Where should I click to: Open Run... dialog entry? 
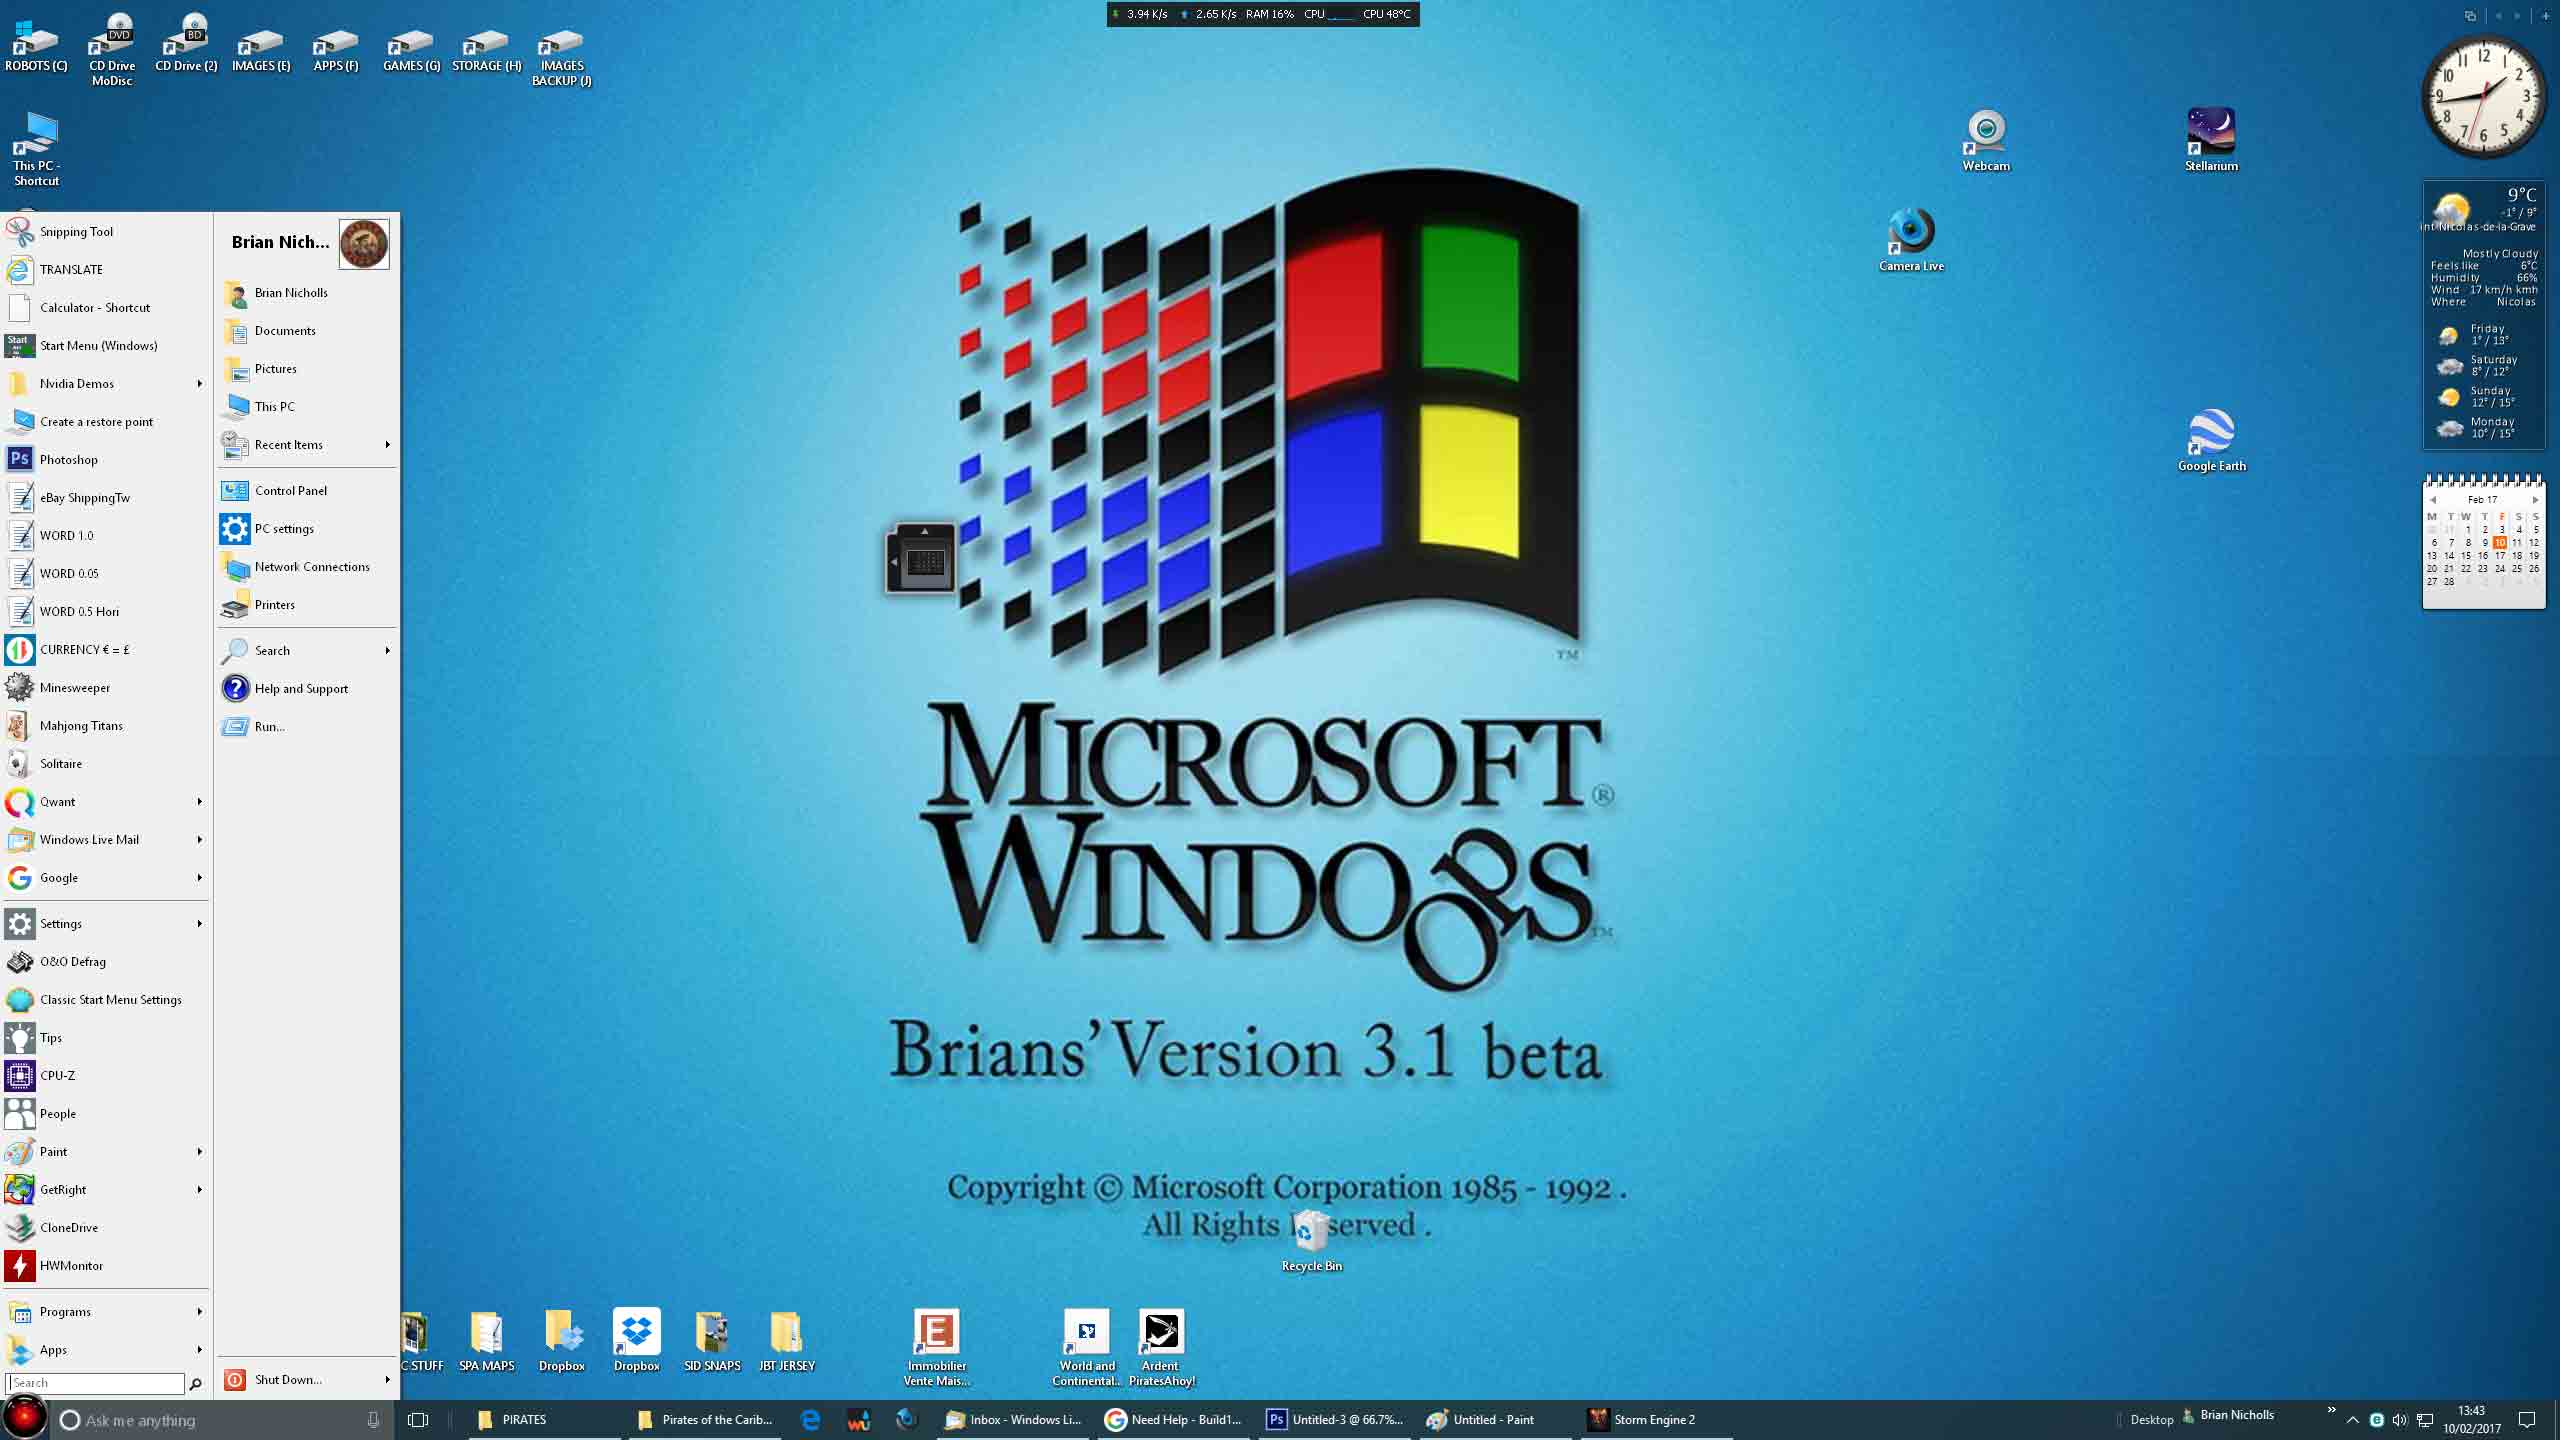307,726
